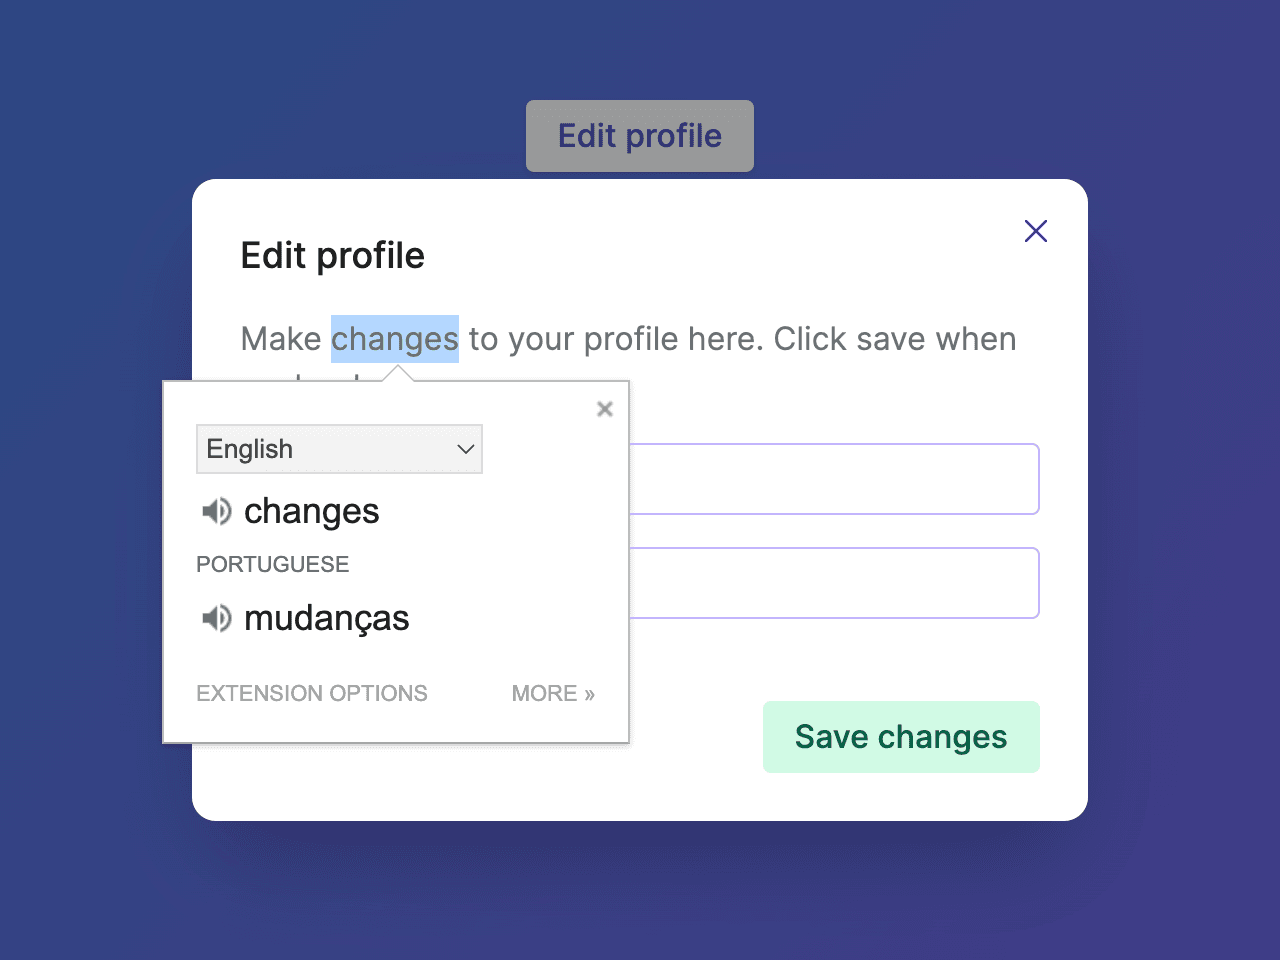Close the translation popup with its small X
The width and height of the screenshot is (1280, 960).
604,408
